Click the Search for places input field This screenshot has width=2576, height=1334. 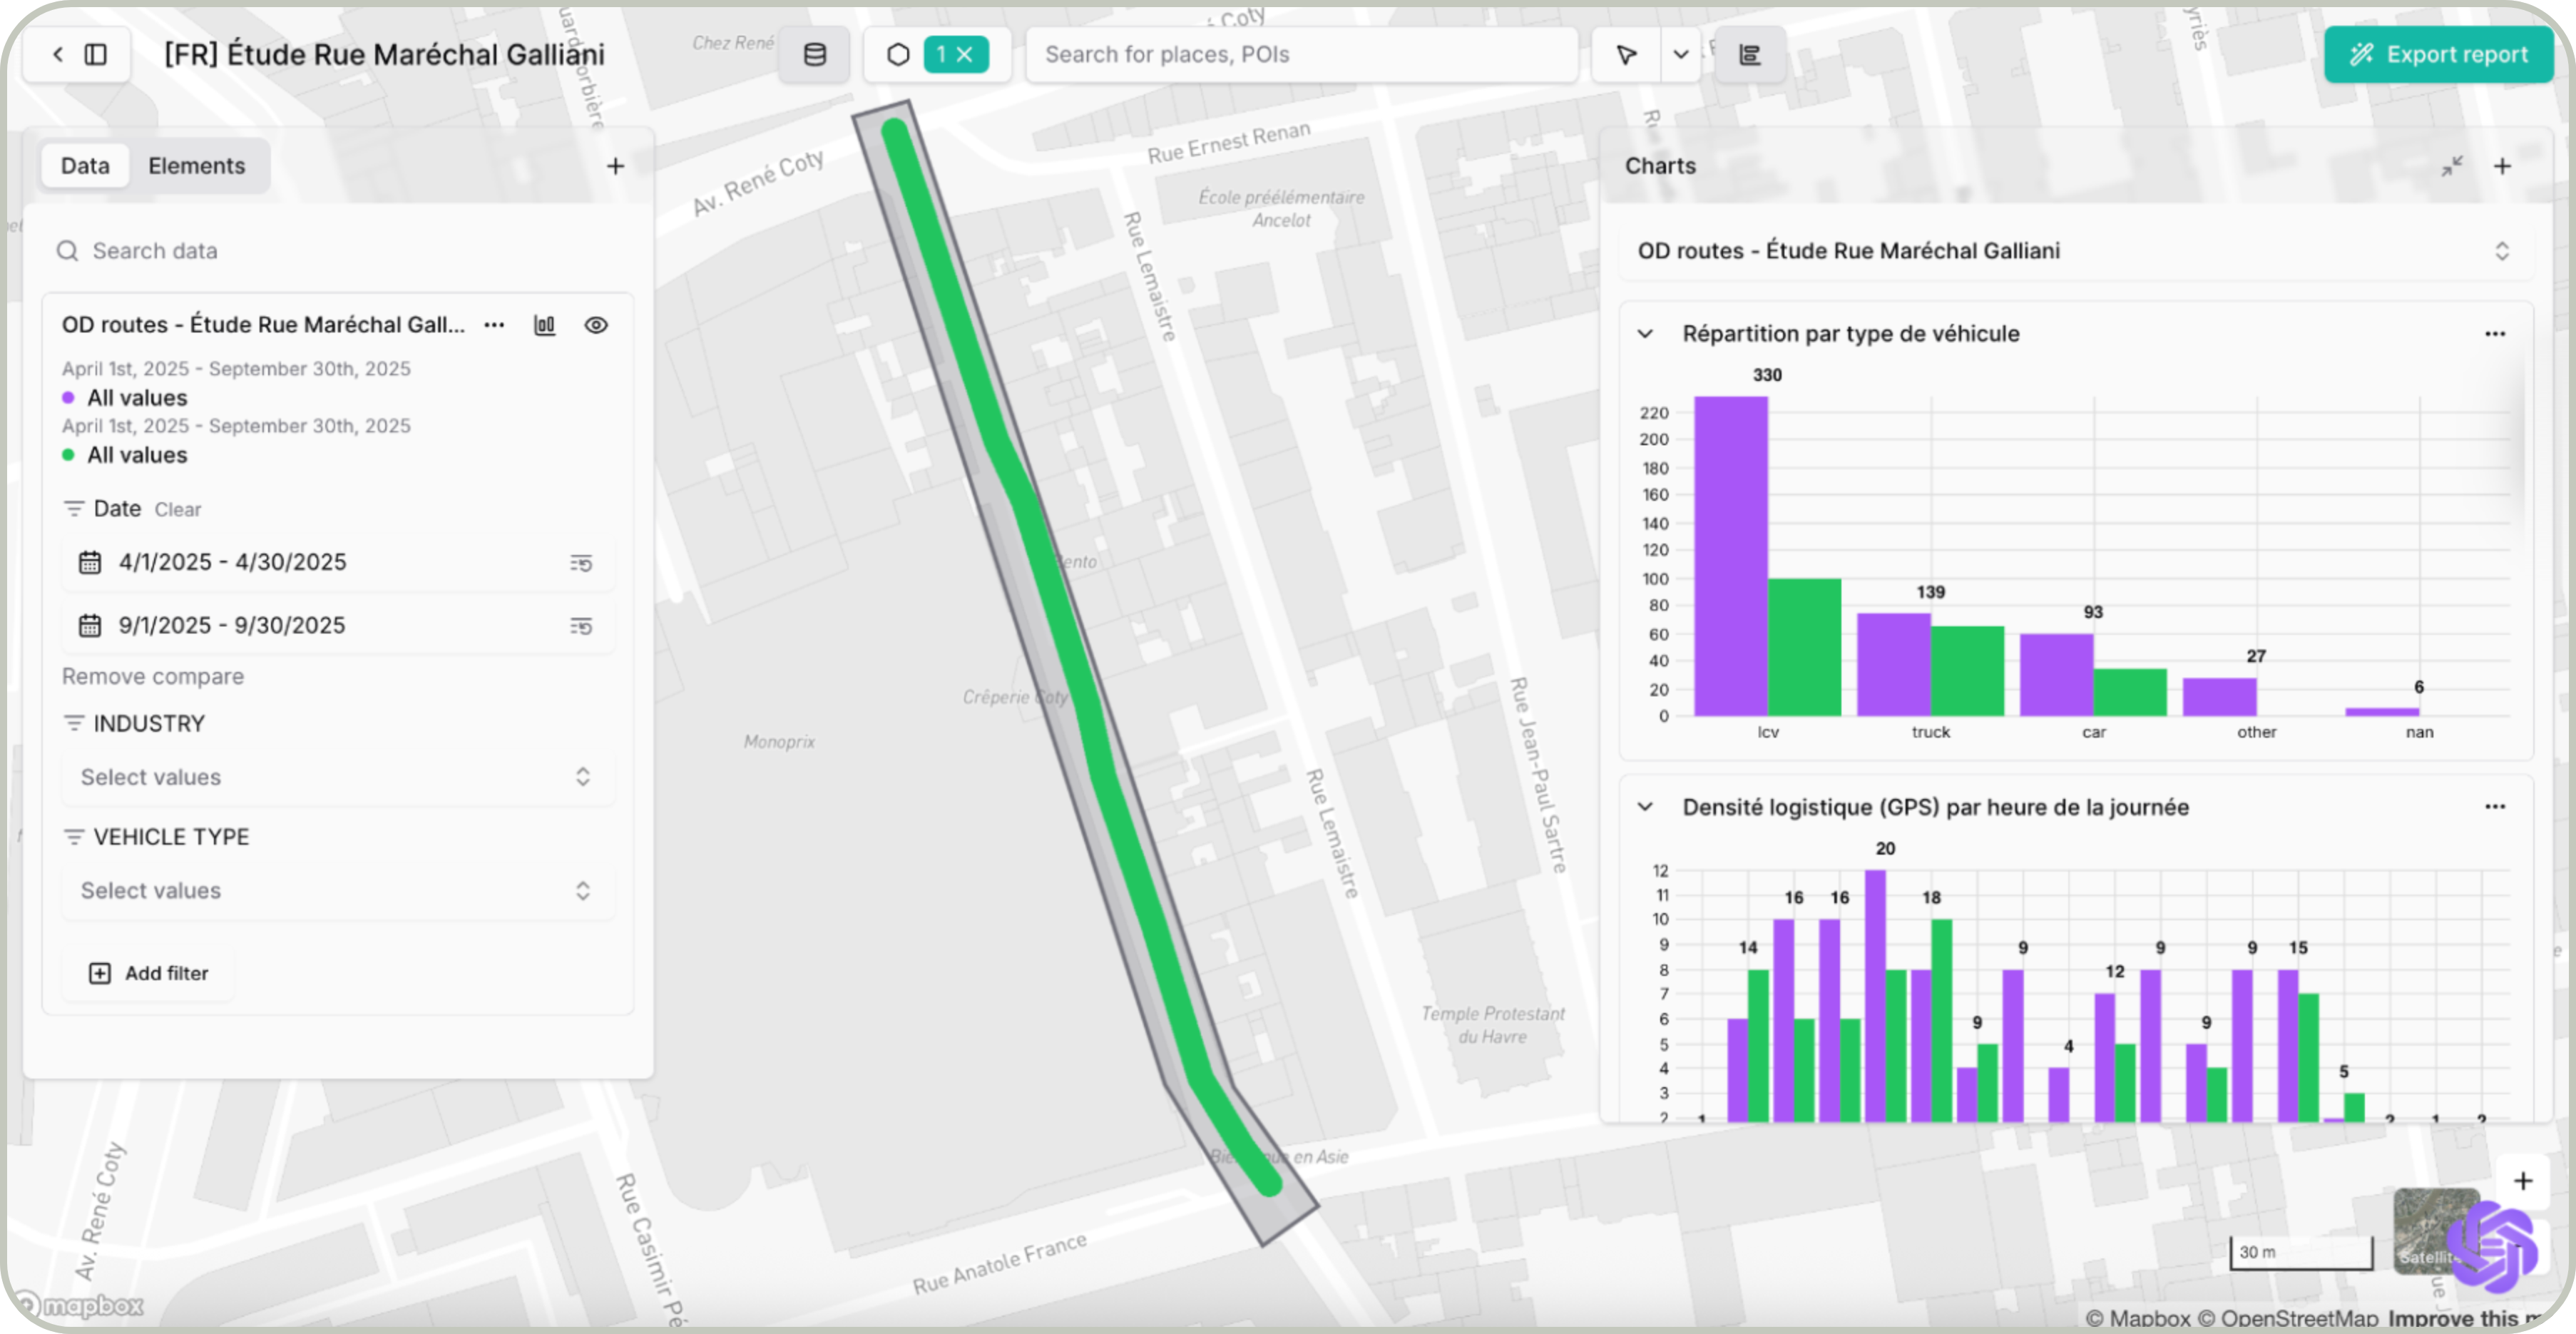click(1300, 55)
